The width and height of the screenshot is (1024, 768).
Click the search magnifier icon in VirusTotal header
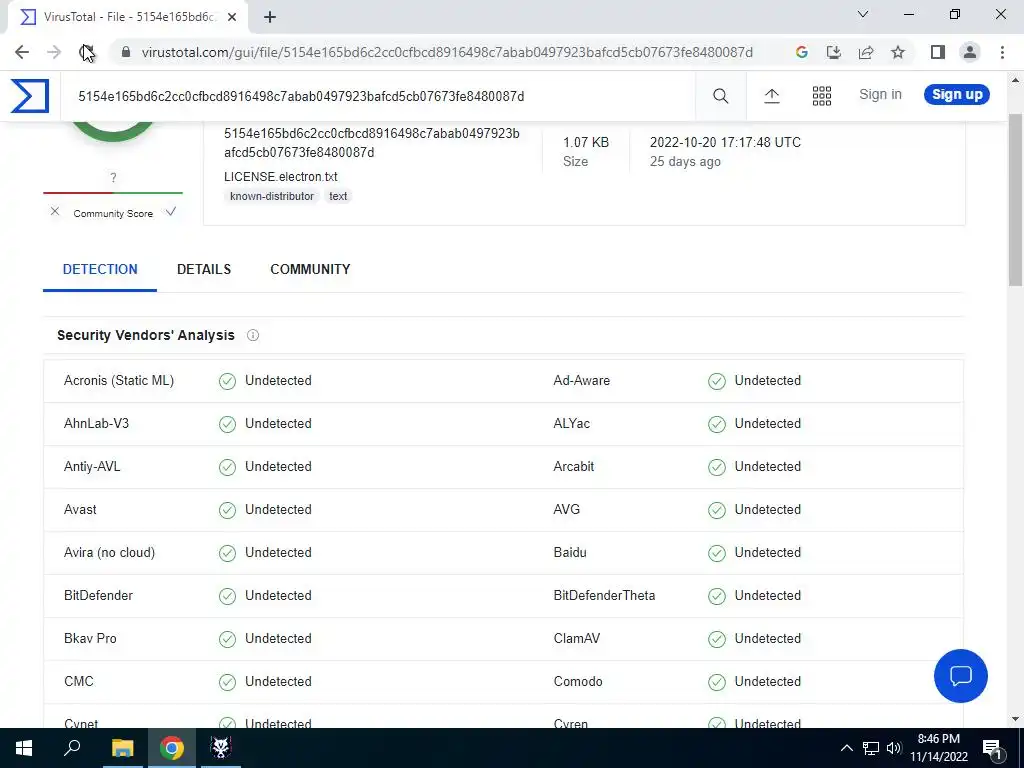click(720, 96)
